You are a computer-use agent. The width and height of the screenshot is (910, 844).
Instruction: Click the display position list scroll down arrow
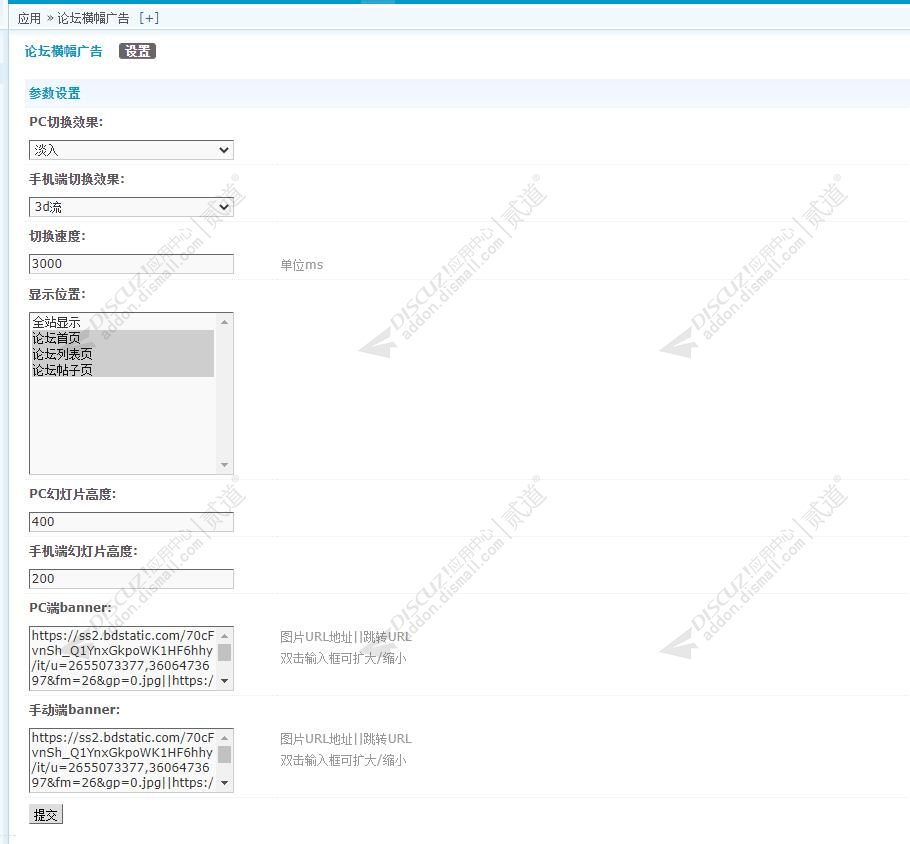(x=225, y=465)
